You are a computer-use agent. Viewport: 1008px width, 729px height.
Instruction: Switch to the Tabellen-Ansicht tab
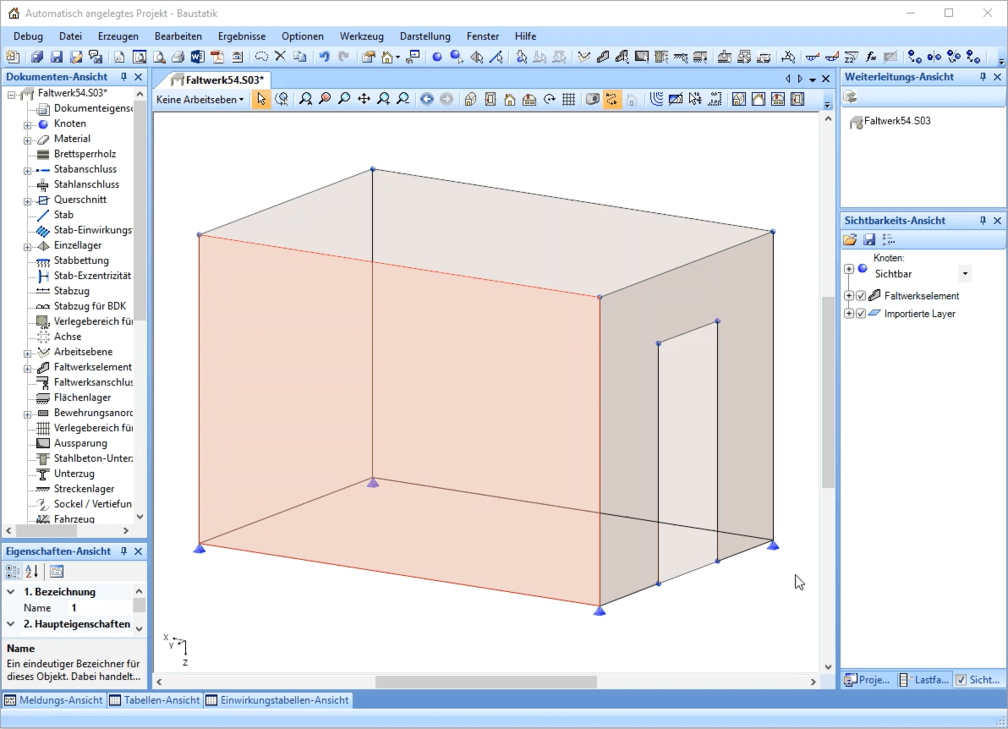(155, 700)
